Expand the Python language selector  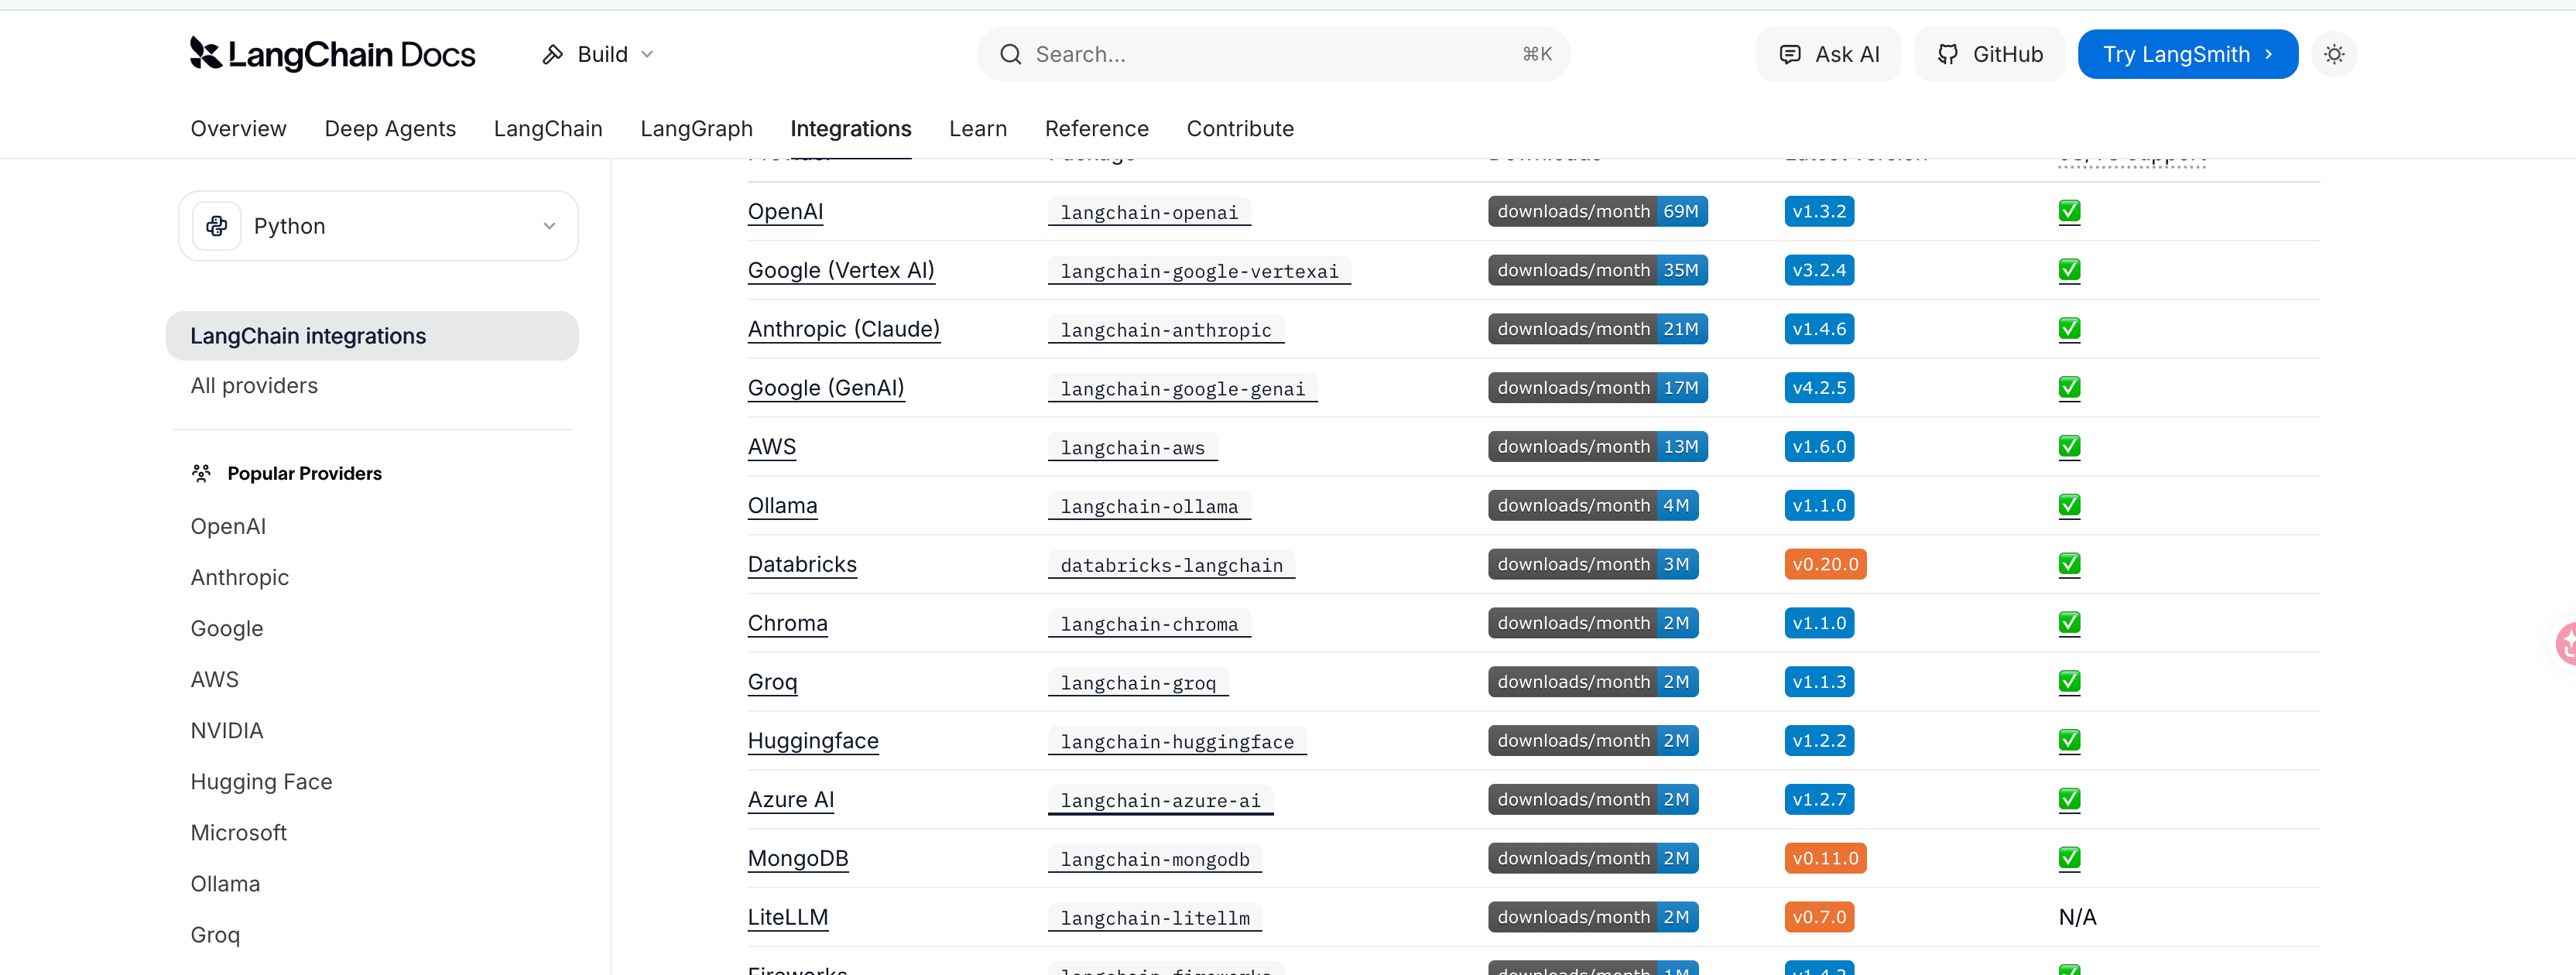point(378,226)
